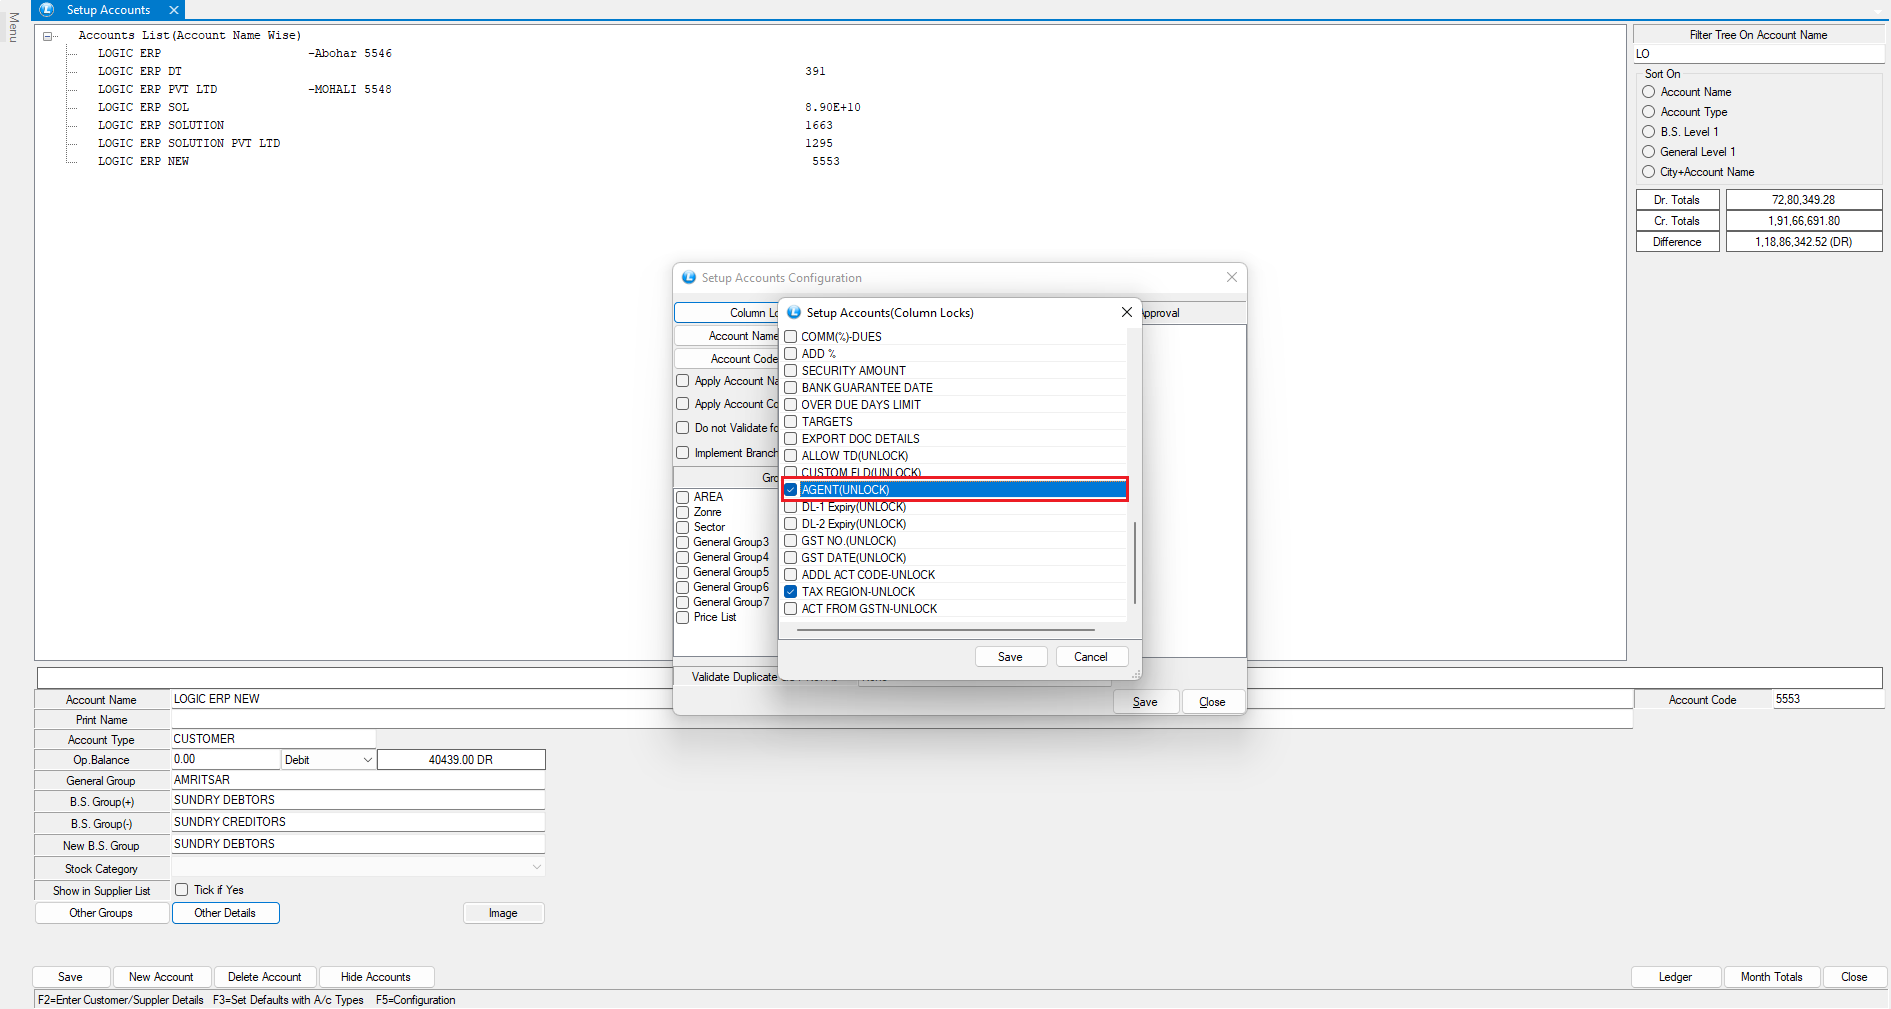Collapse the Accounts List tree root
This screenshot has width=1891, height=1009.
click(47, 36)
